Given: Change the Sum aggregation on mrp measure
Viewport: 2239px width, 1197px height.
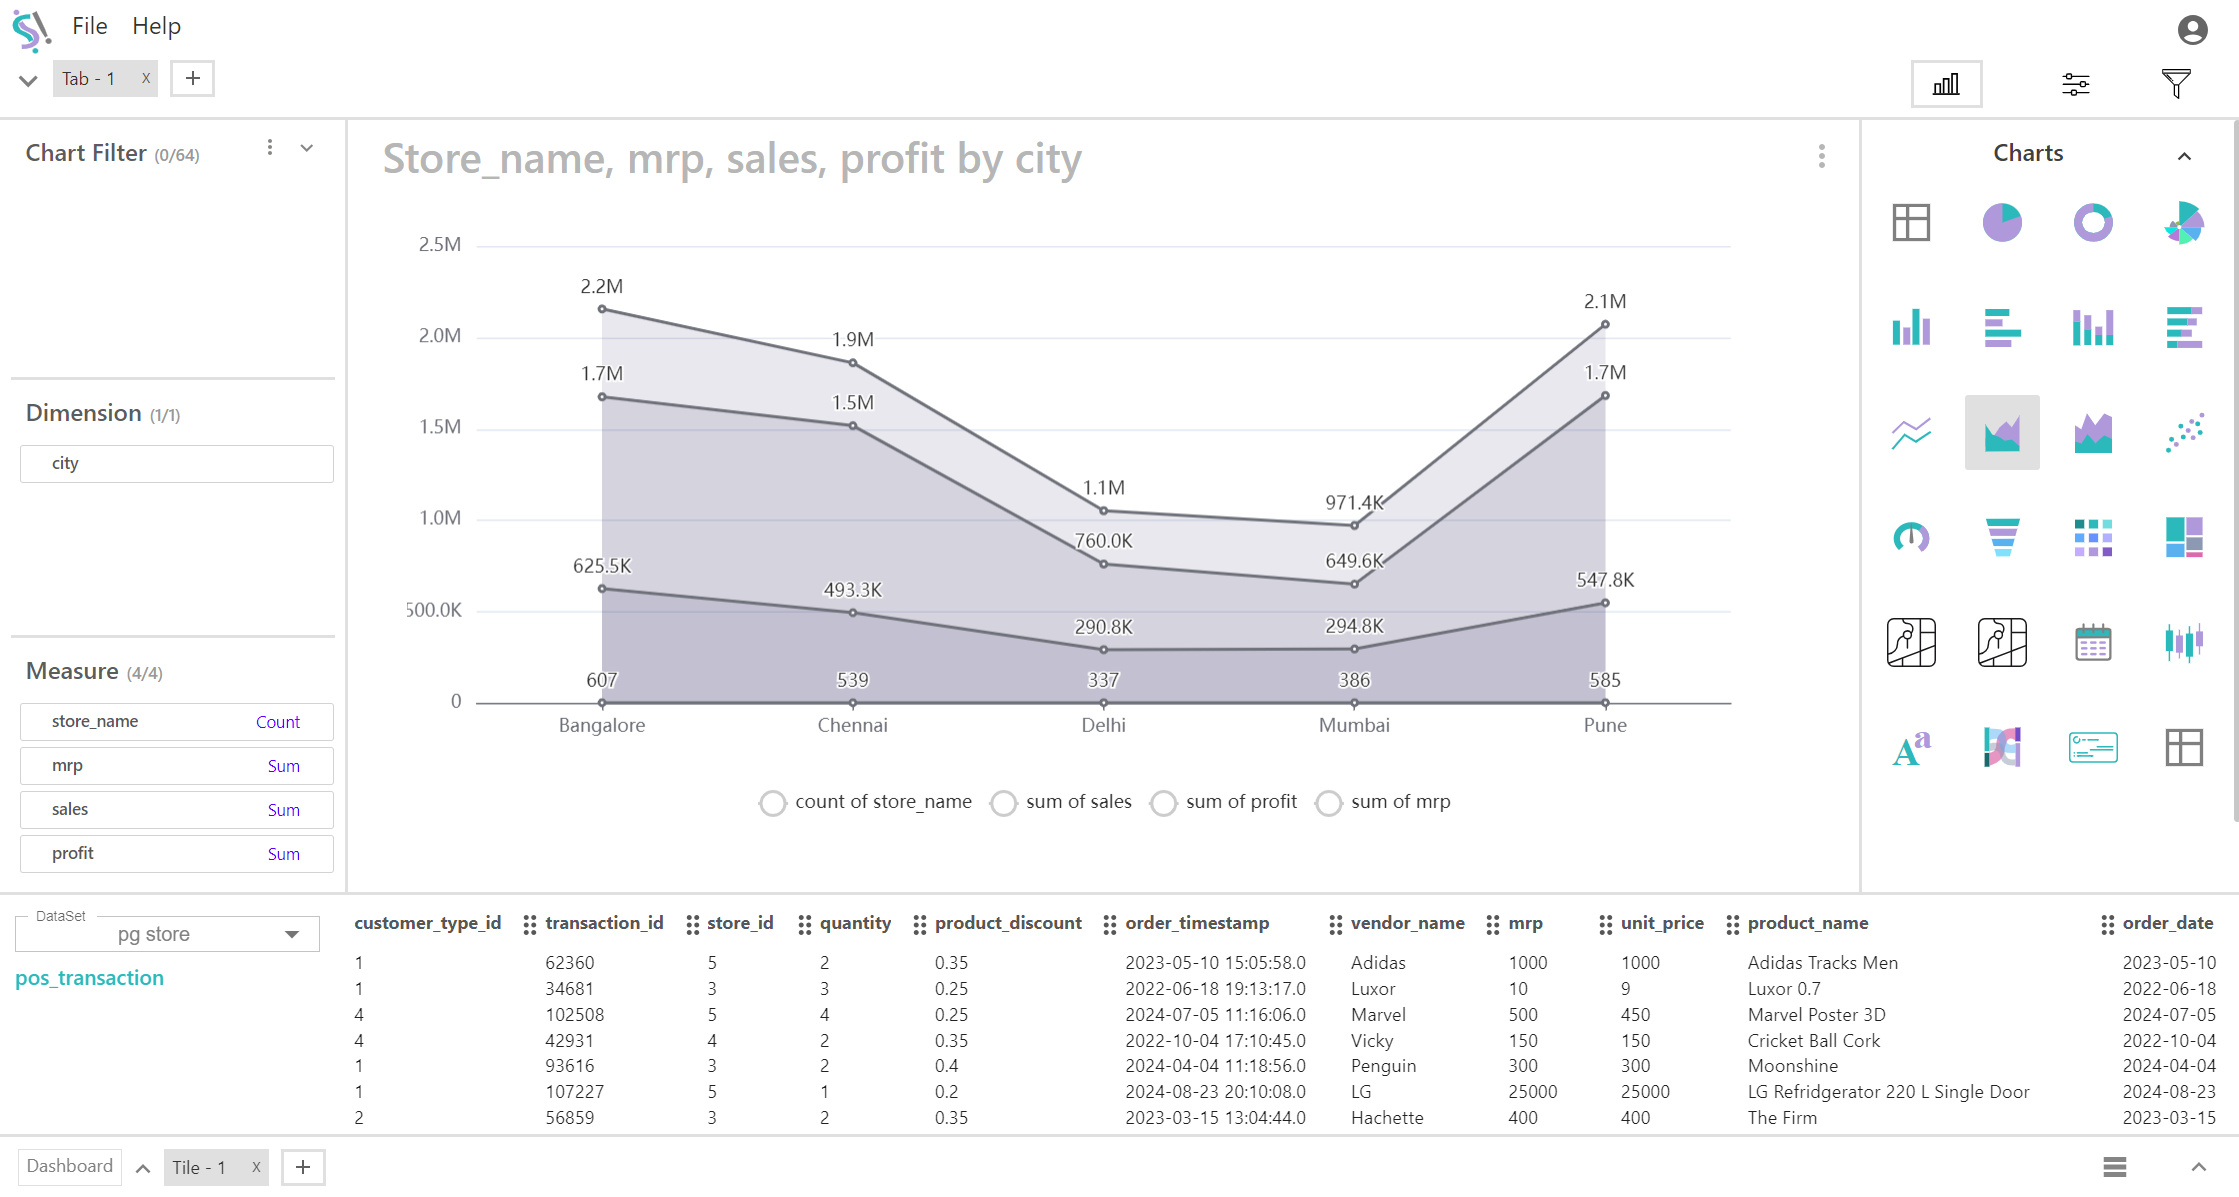Looking at the screenshot, I should (x=283, y=766).
